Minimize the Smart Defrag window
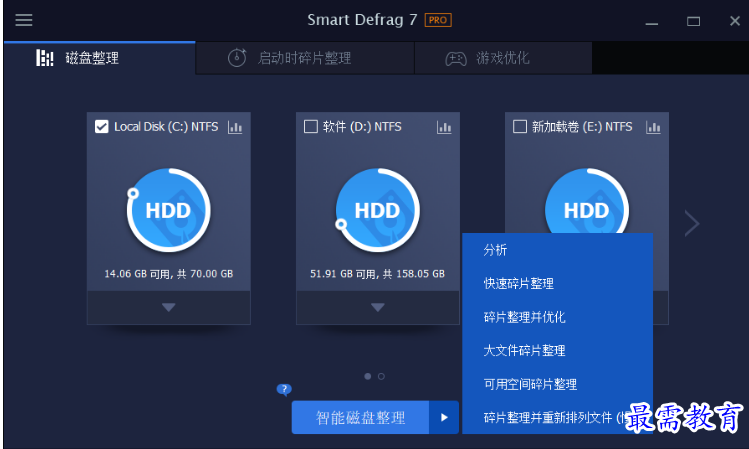 click(x=652, y=21)
